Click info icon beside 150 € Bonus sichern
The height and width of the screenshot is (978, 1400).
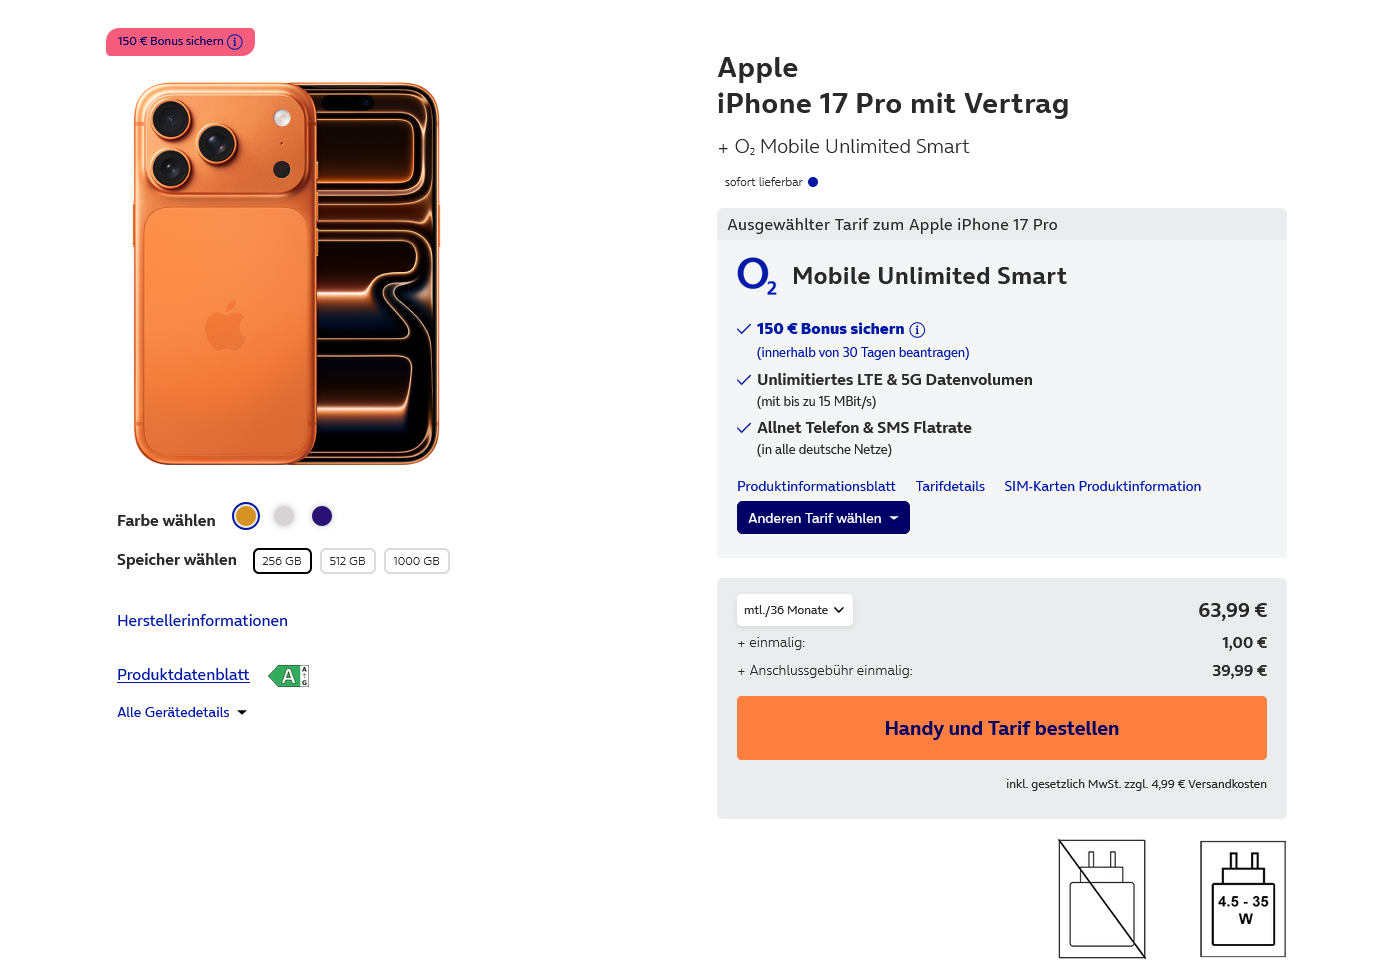point(917,330)
